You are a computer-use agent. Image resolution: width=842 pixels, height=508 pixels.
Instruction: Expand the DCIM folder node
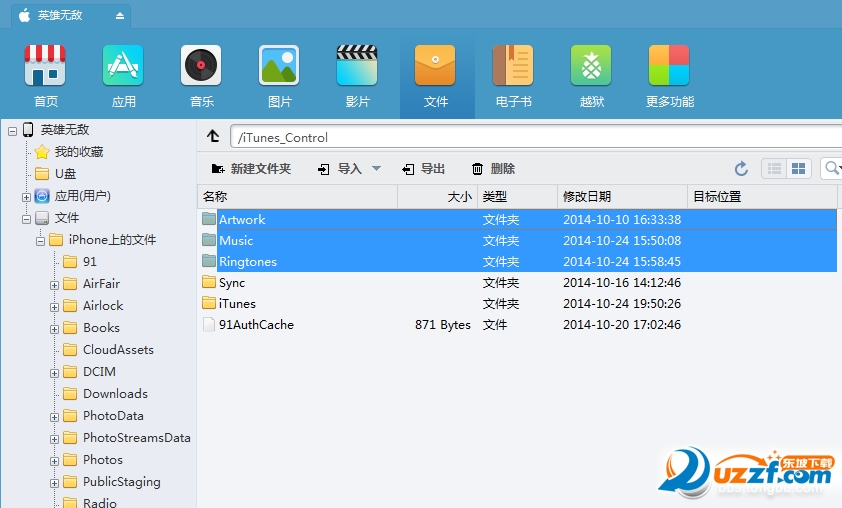[54, 373]
